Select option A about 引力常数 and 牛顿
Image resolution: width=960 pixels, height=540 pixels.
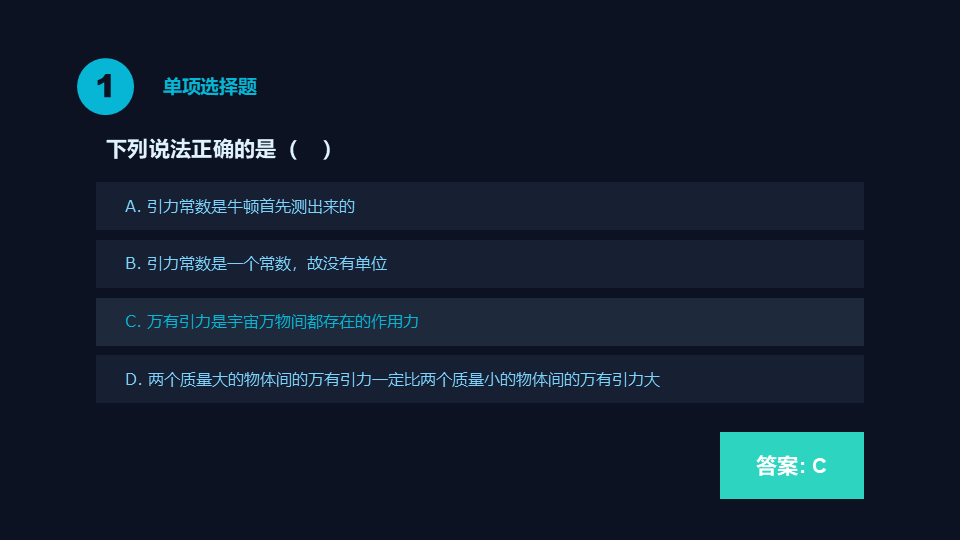click(479, 207)
